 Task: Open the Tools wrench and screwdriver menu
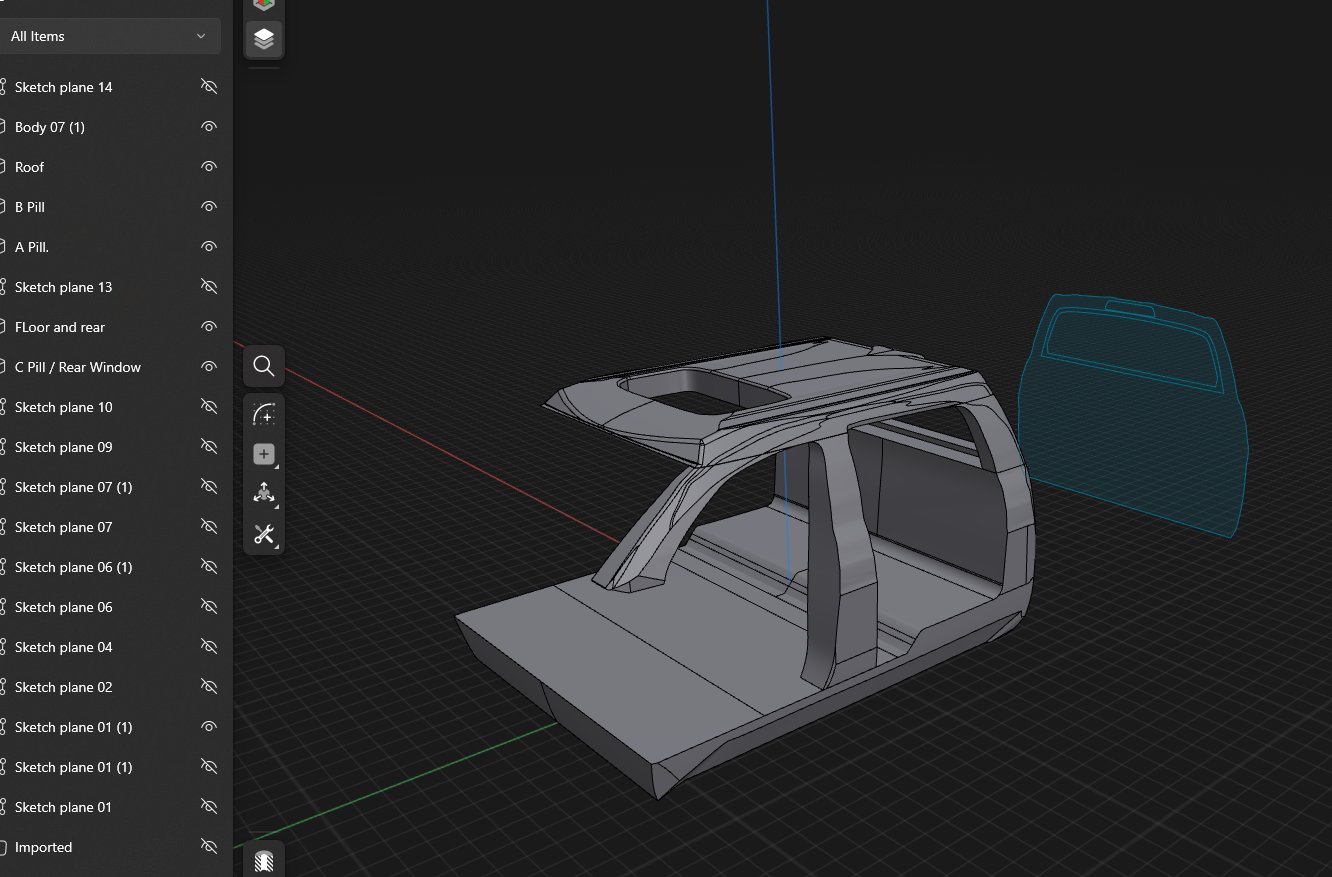tap(264, 534)
